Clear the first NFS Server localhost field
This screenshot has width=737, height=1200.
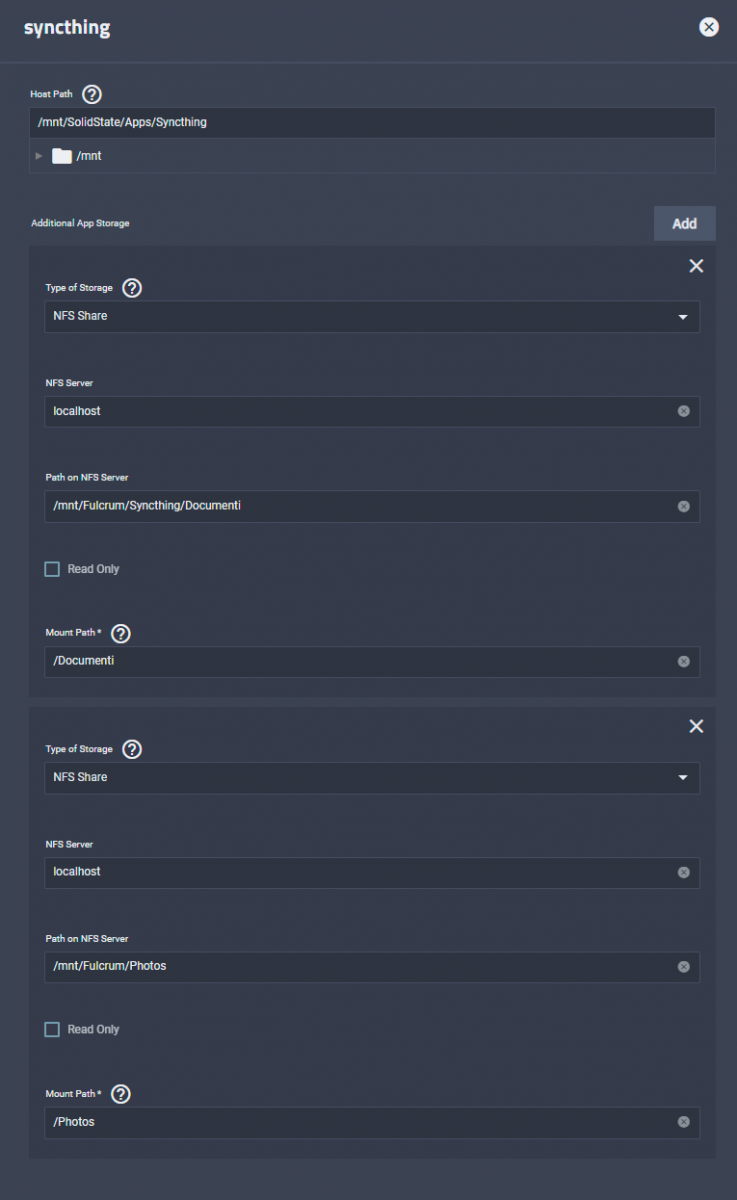click(x=684, y=411)
